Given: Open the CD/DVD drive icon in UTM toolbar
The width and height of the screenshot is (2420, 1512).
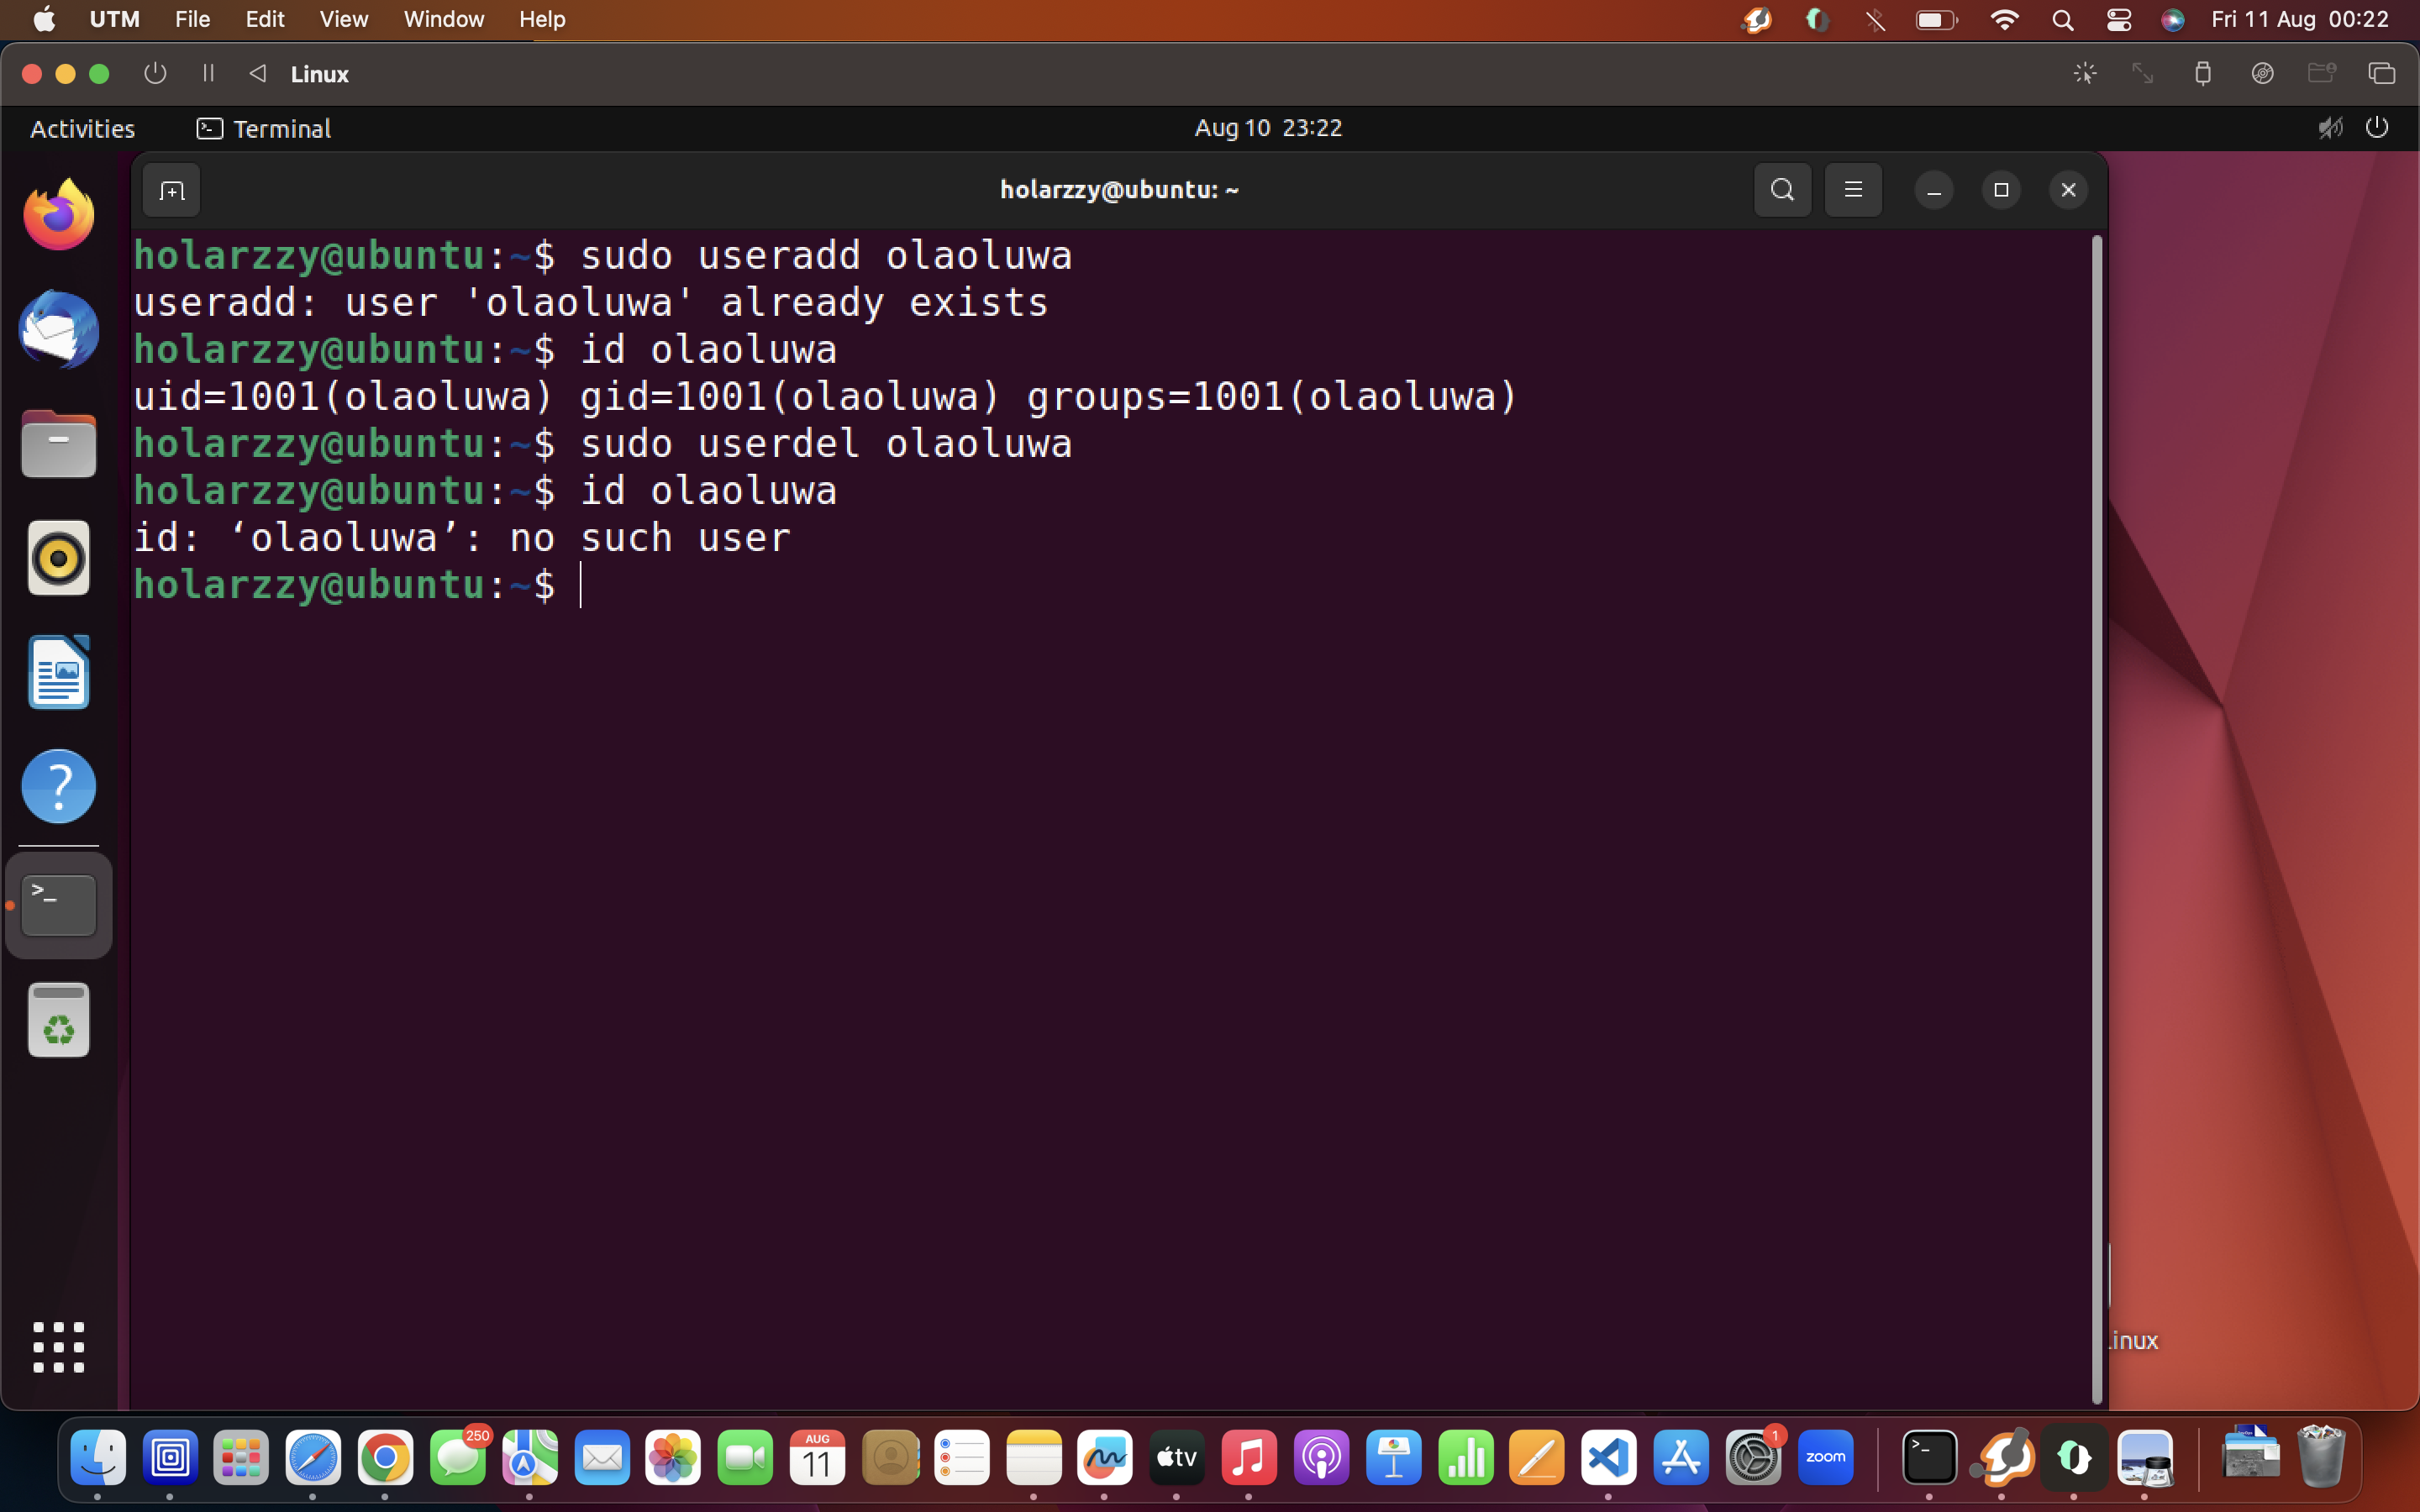Looking at the screenshot, I should [2263, 73].
